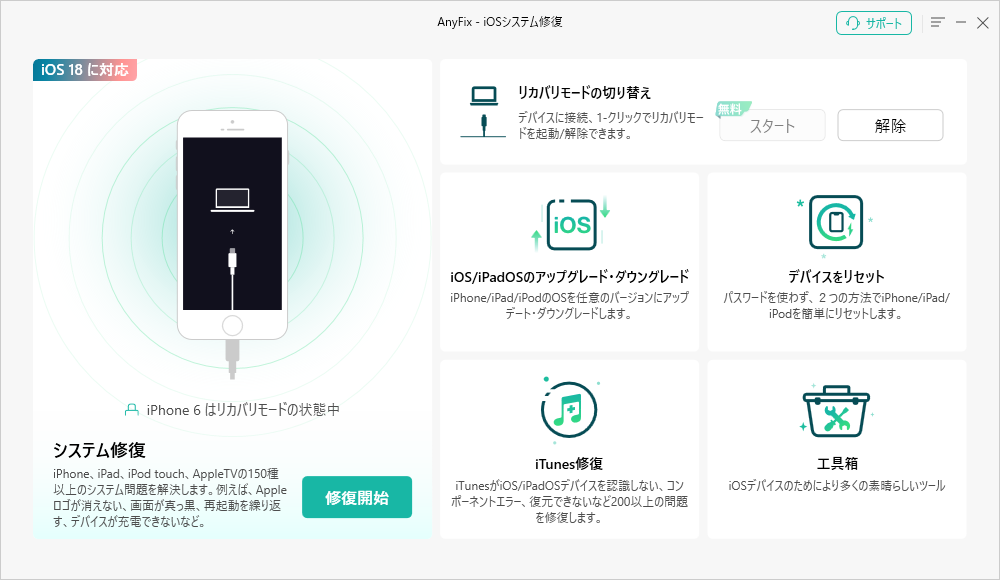Click the grayed-out スタート button
The width and height of the screenshot is (1000, 580).
point(771,125)
